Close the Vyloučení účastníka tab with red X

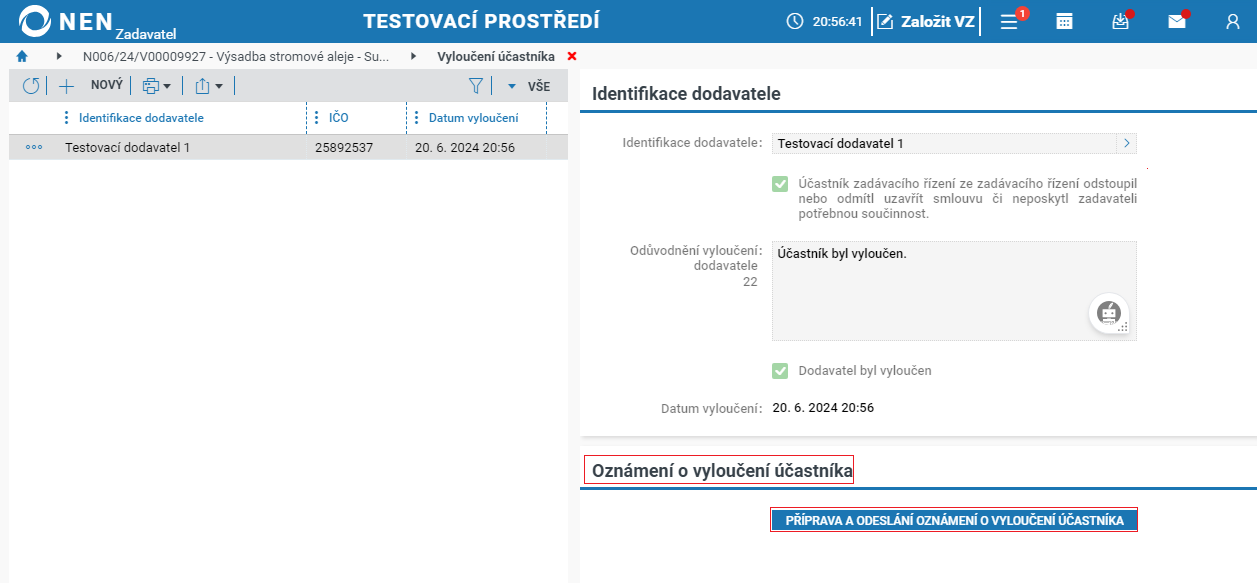[x=572, y=56]
